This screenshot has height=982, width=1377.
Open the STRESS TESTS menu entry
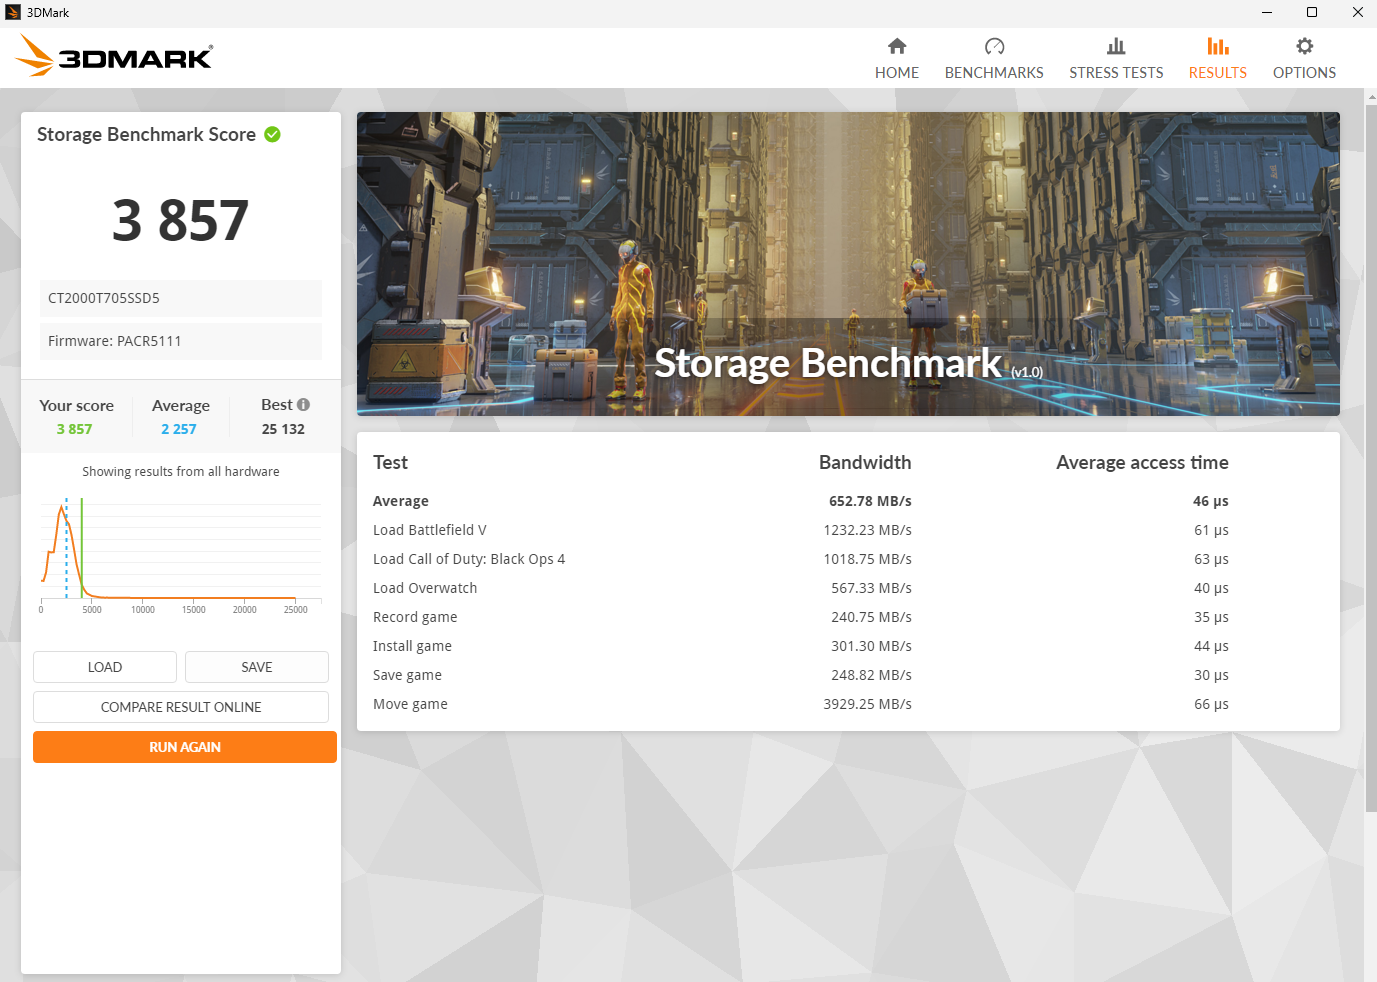[1116, 72]
